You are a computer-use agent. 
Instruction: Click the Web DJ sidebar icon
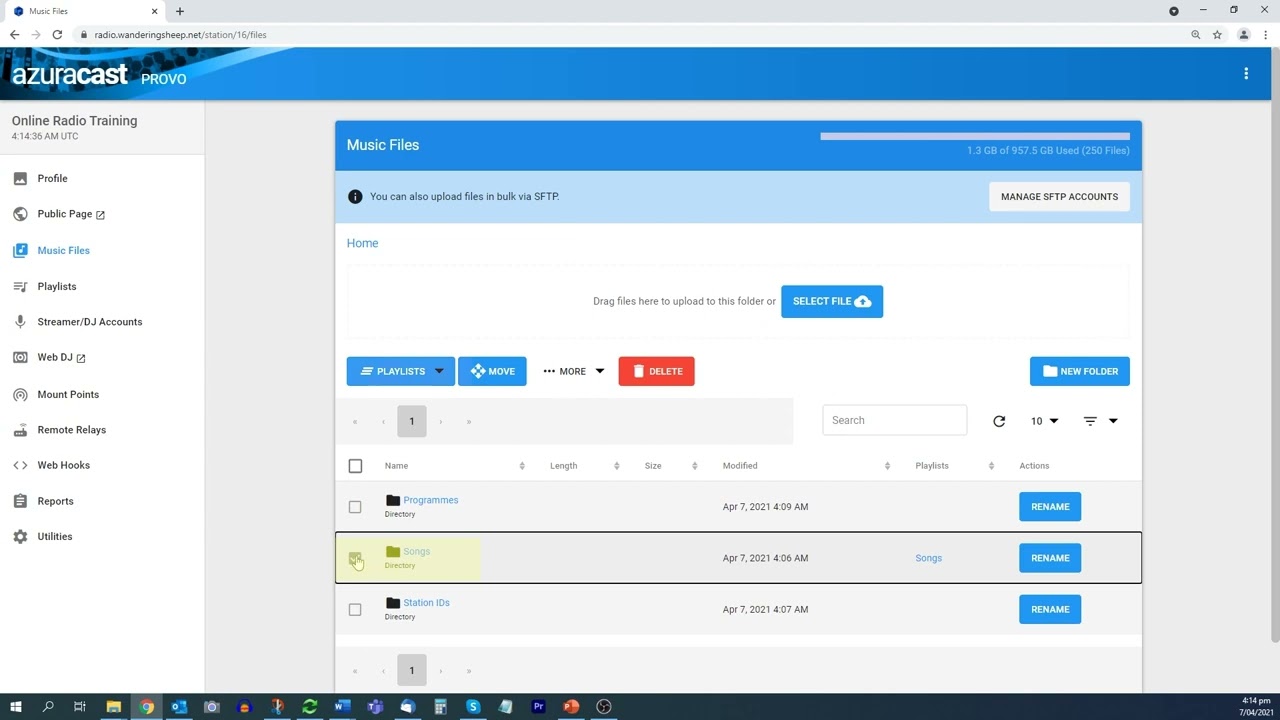(x=20, y=357)
